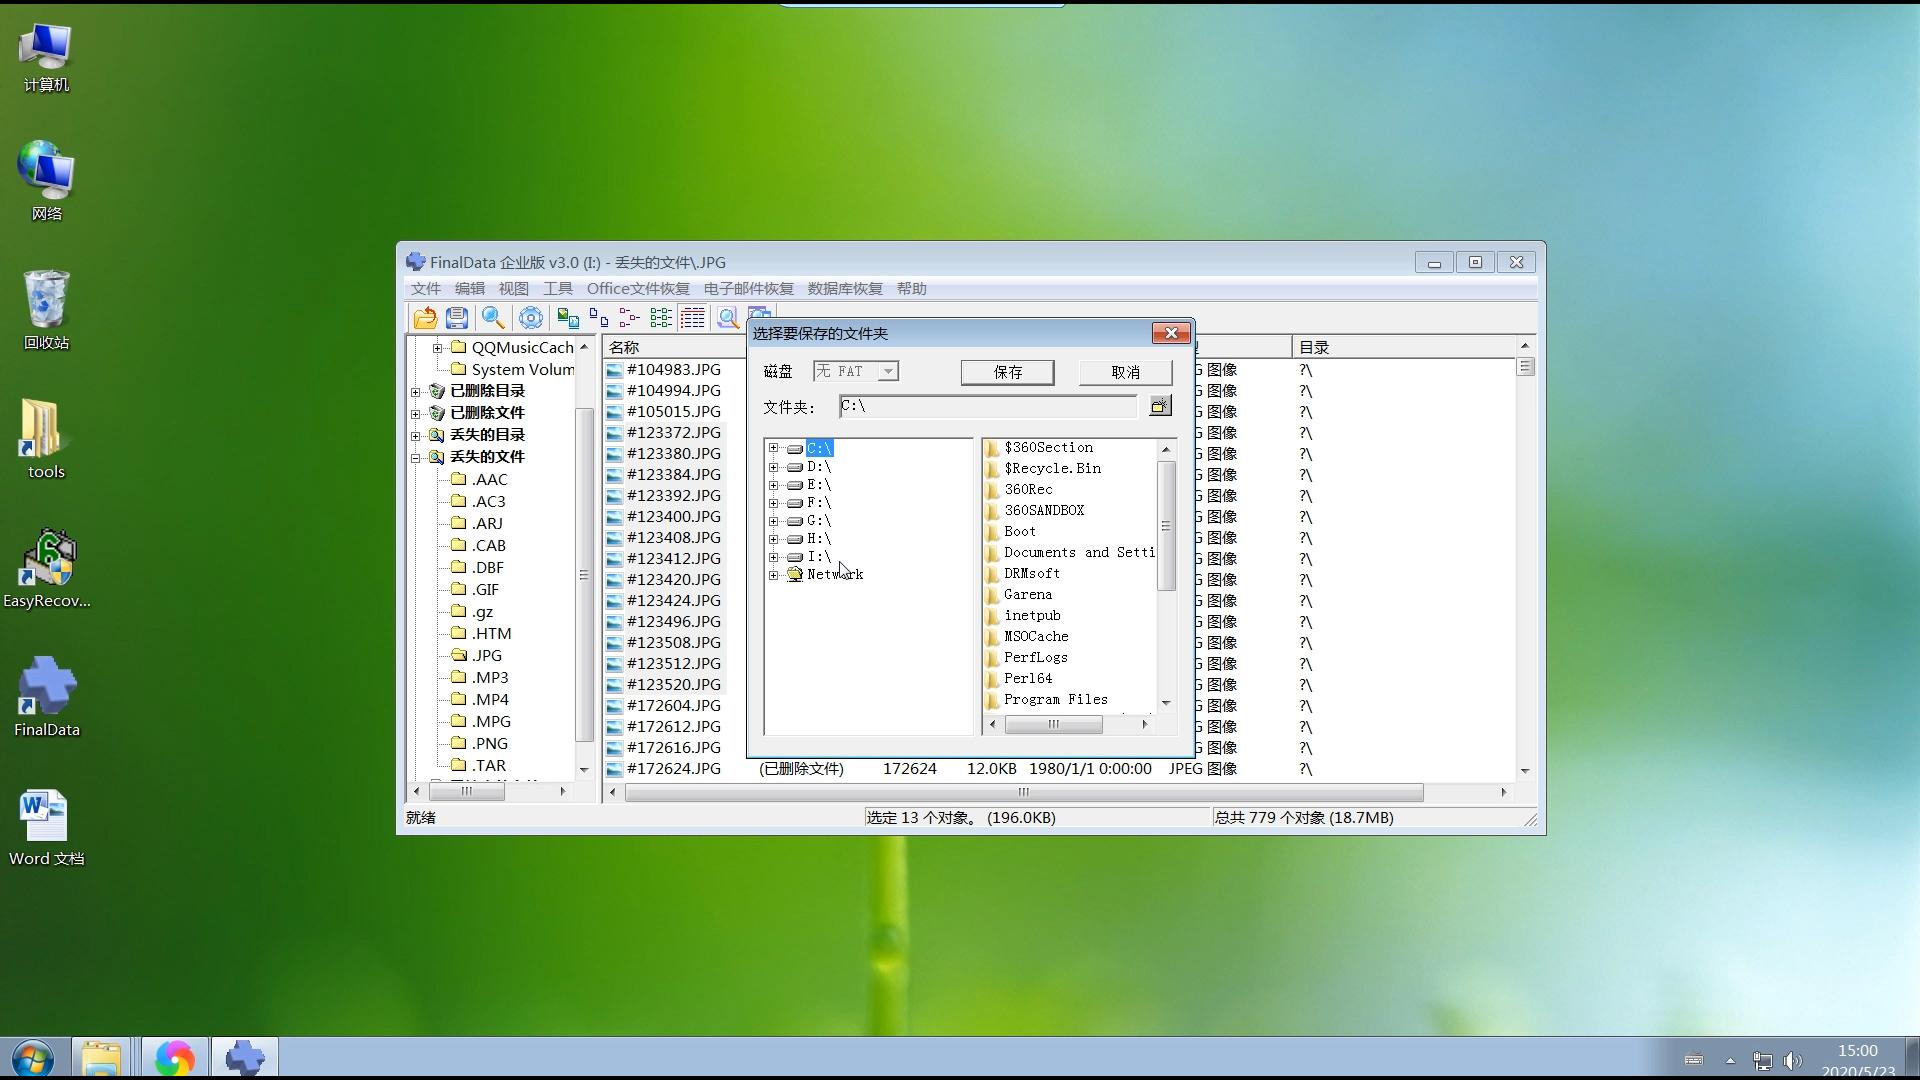Image resolution: width=1920 pixels, height=1080 pixels.
Task: Click 保存 button to confirm save
Action: tap(1006, 372)
